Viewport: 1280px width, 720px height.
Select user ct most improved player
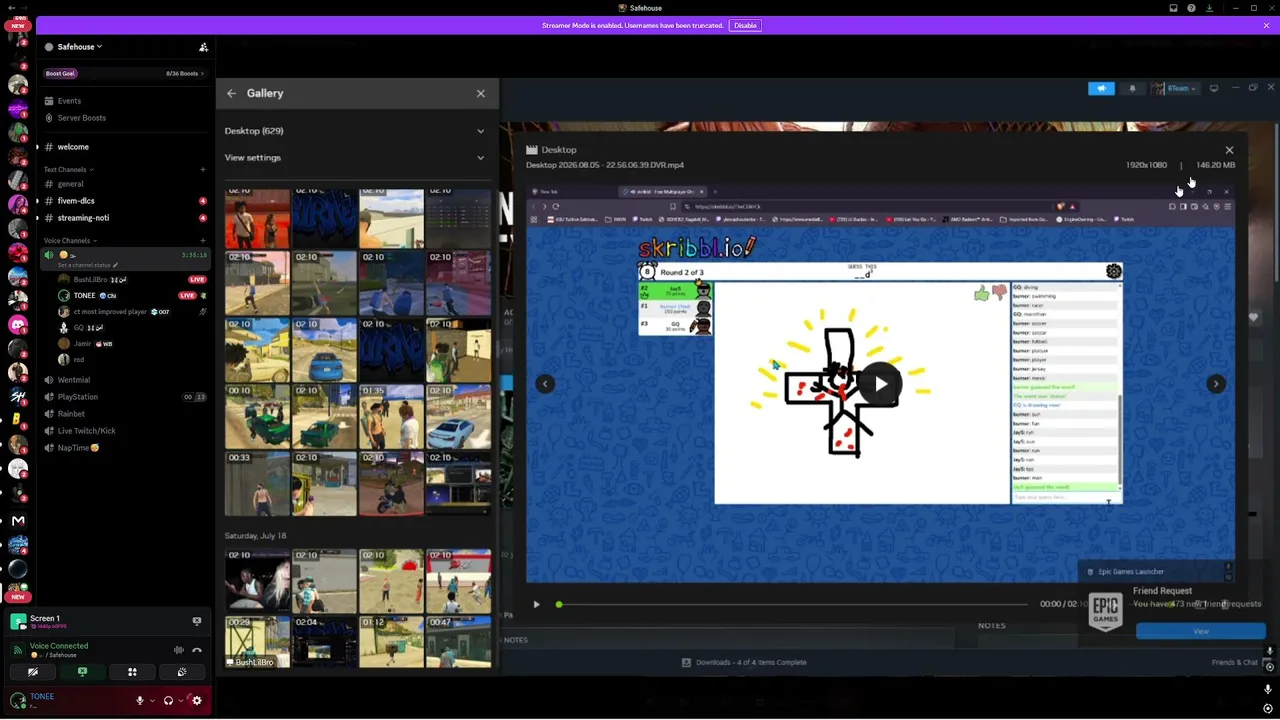pos(111,312)
